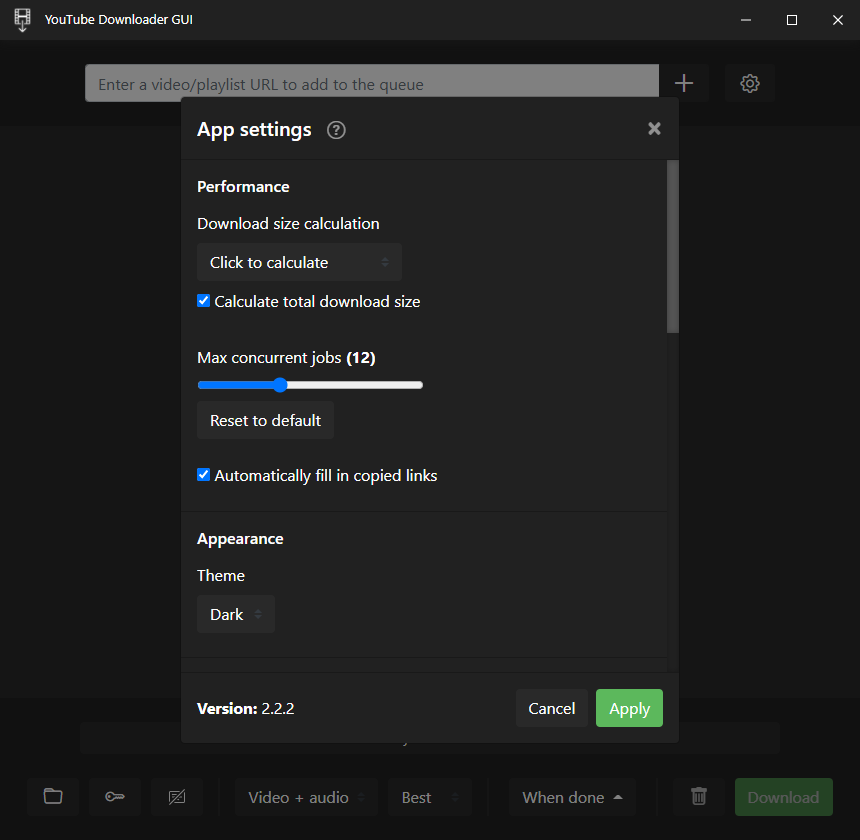Open the When done menu

click(572, 797)
